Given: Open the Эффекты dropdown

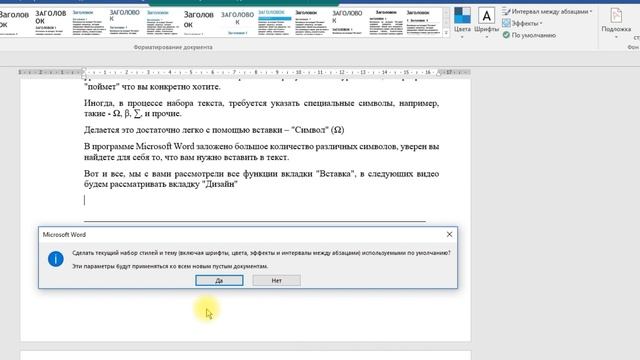Looking at the screenshot, I should click(x=522, y=23).
